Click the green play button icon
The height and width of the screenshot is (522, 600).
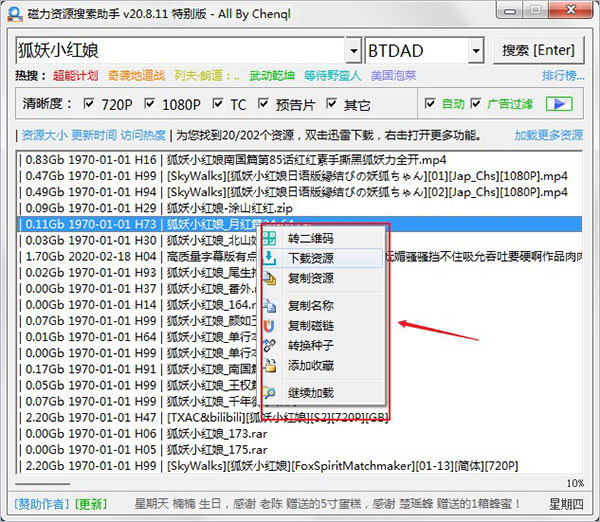(x=559, y=103)
